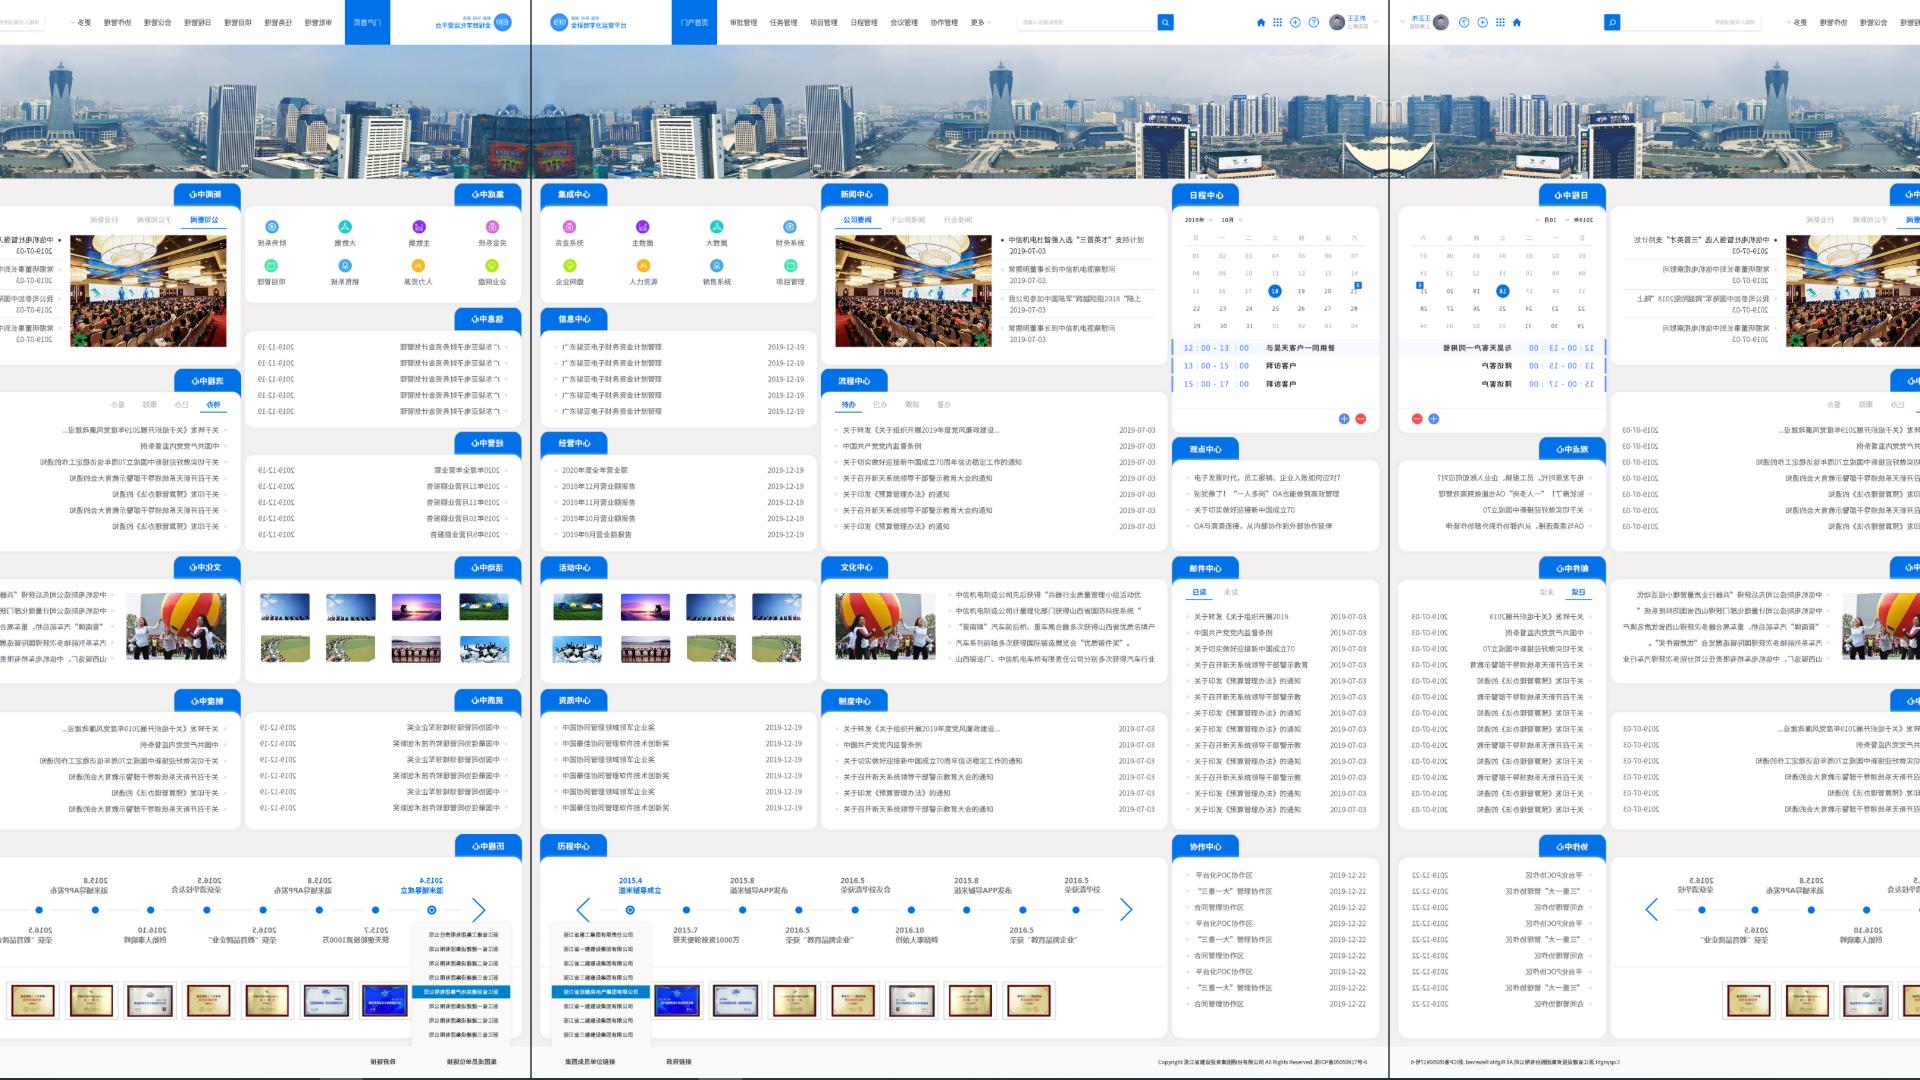This screenshot has height=1080, width=1920.
Task: Open 10月 month dropdown in 日程中心
Action: [x=1231, y=220]
